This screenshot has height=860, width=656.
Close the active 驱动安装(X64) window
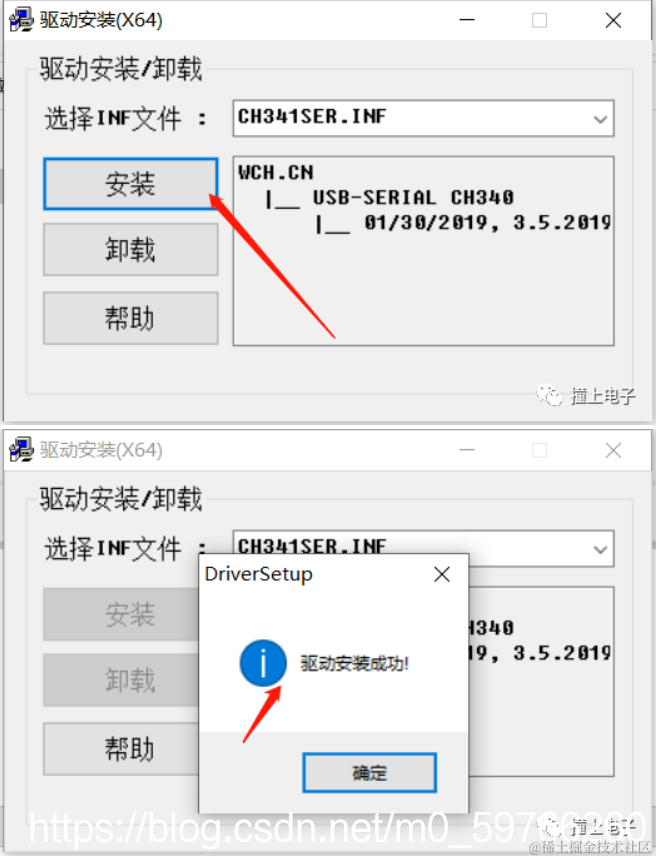tap(613, 20)
